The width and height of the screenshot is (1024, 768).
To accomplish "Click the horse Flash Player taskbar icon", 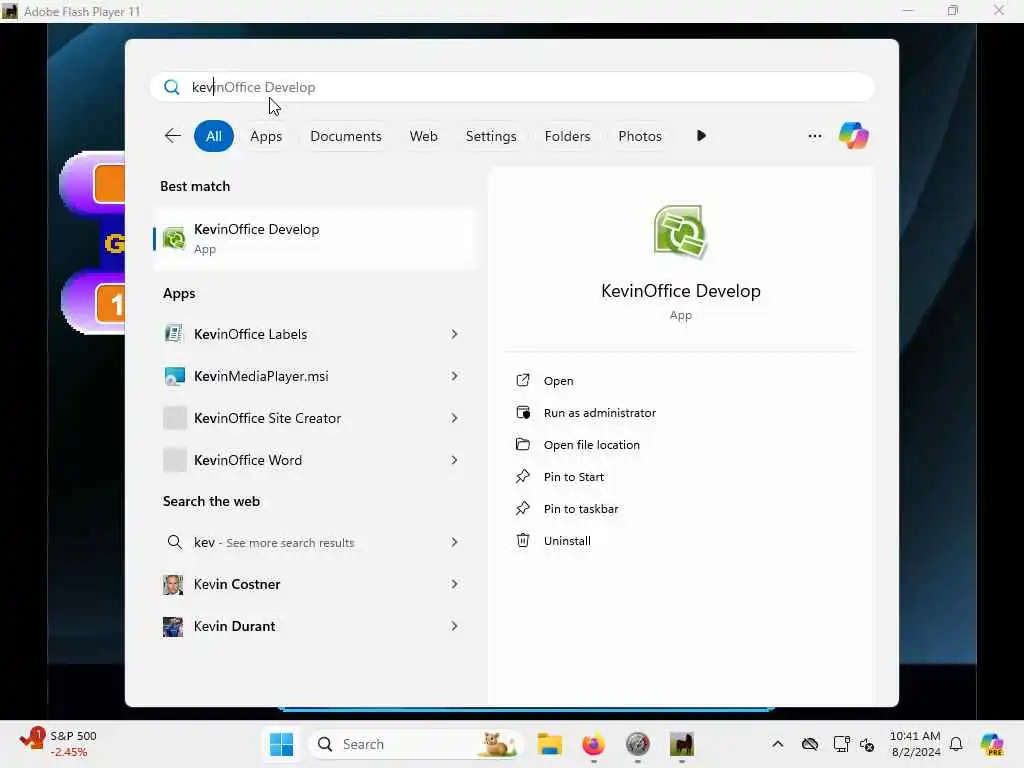I will (681, 744).
